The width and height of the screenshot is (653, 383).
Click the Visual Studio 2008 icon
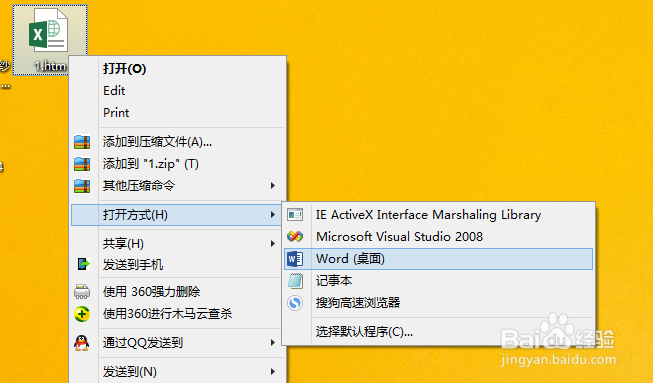[295, 236]
